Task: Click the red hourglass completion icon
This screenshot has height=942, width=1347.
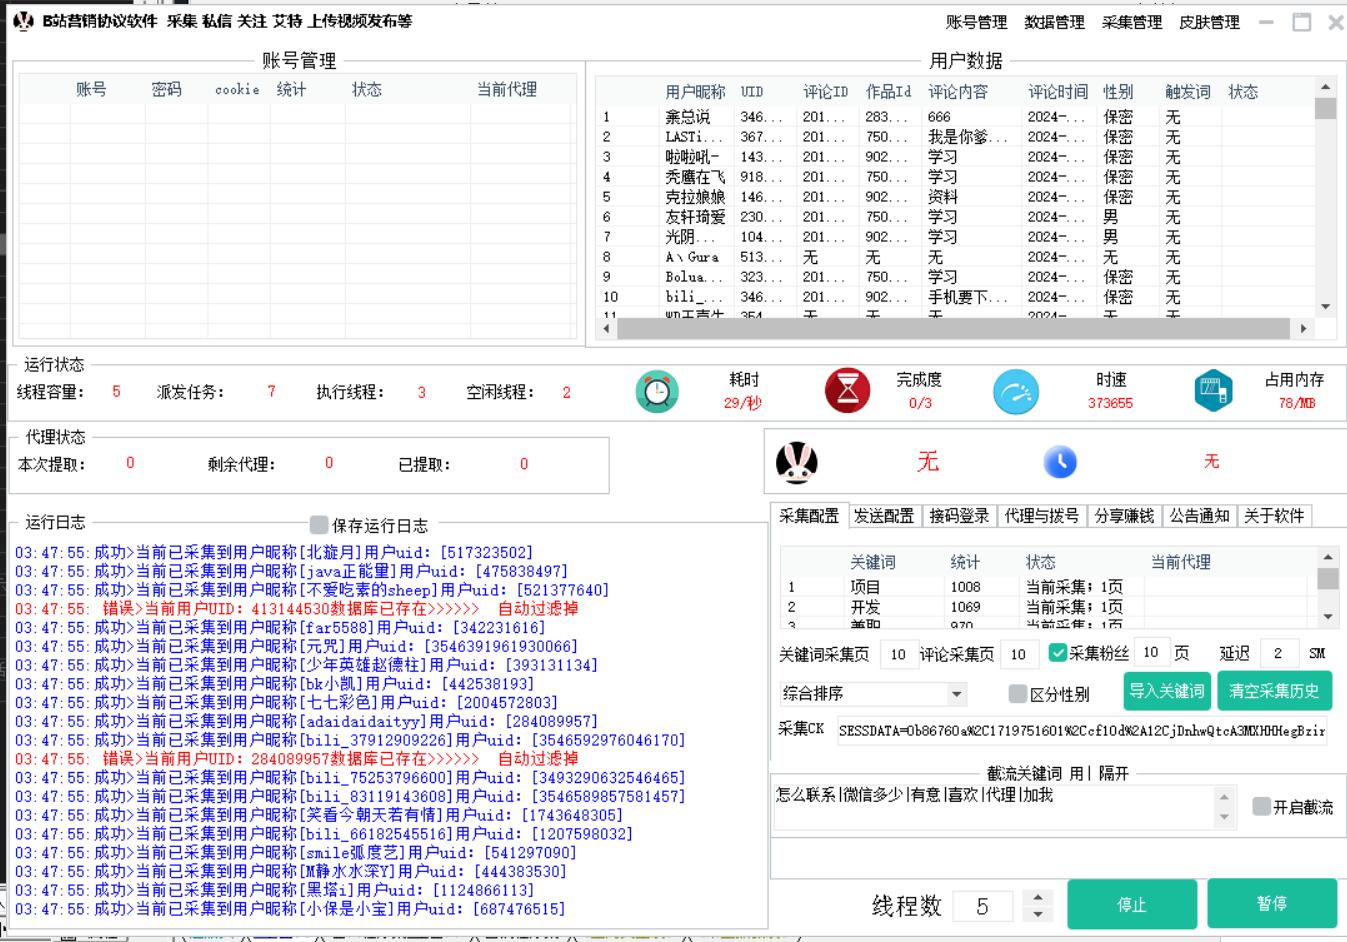Action: (847, 390)
